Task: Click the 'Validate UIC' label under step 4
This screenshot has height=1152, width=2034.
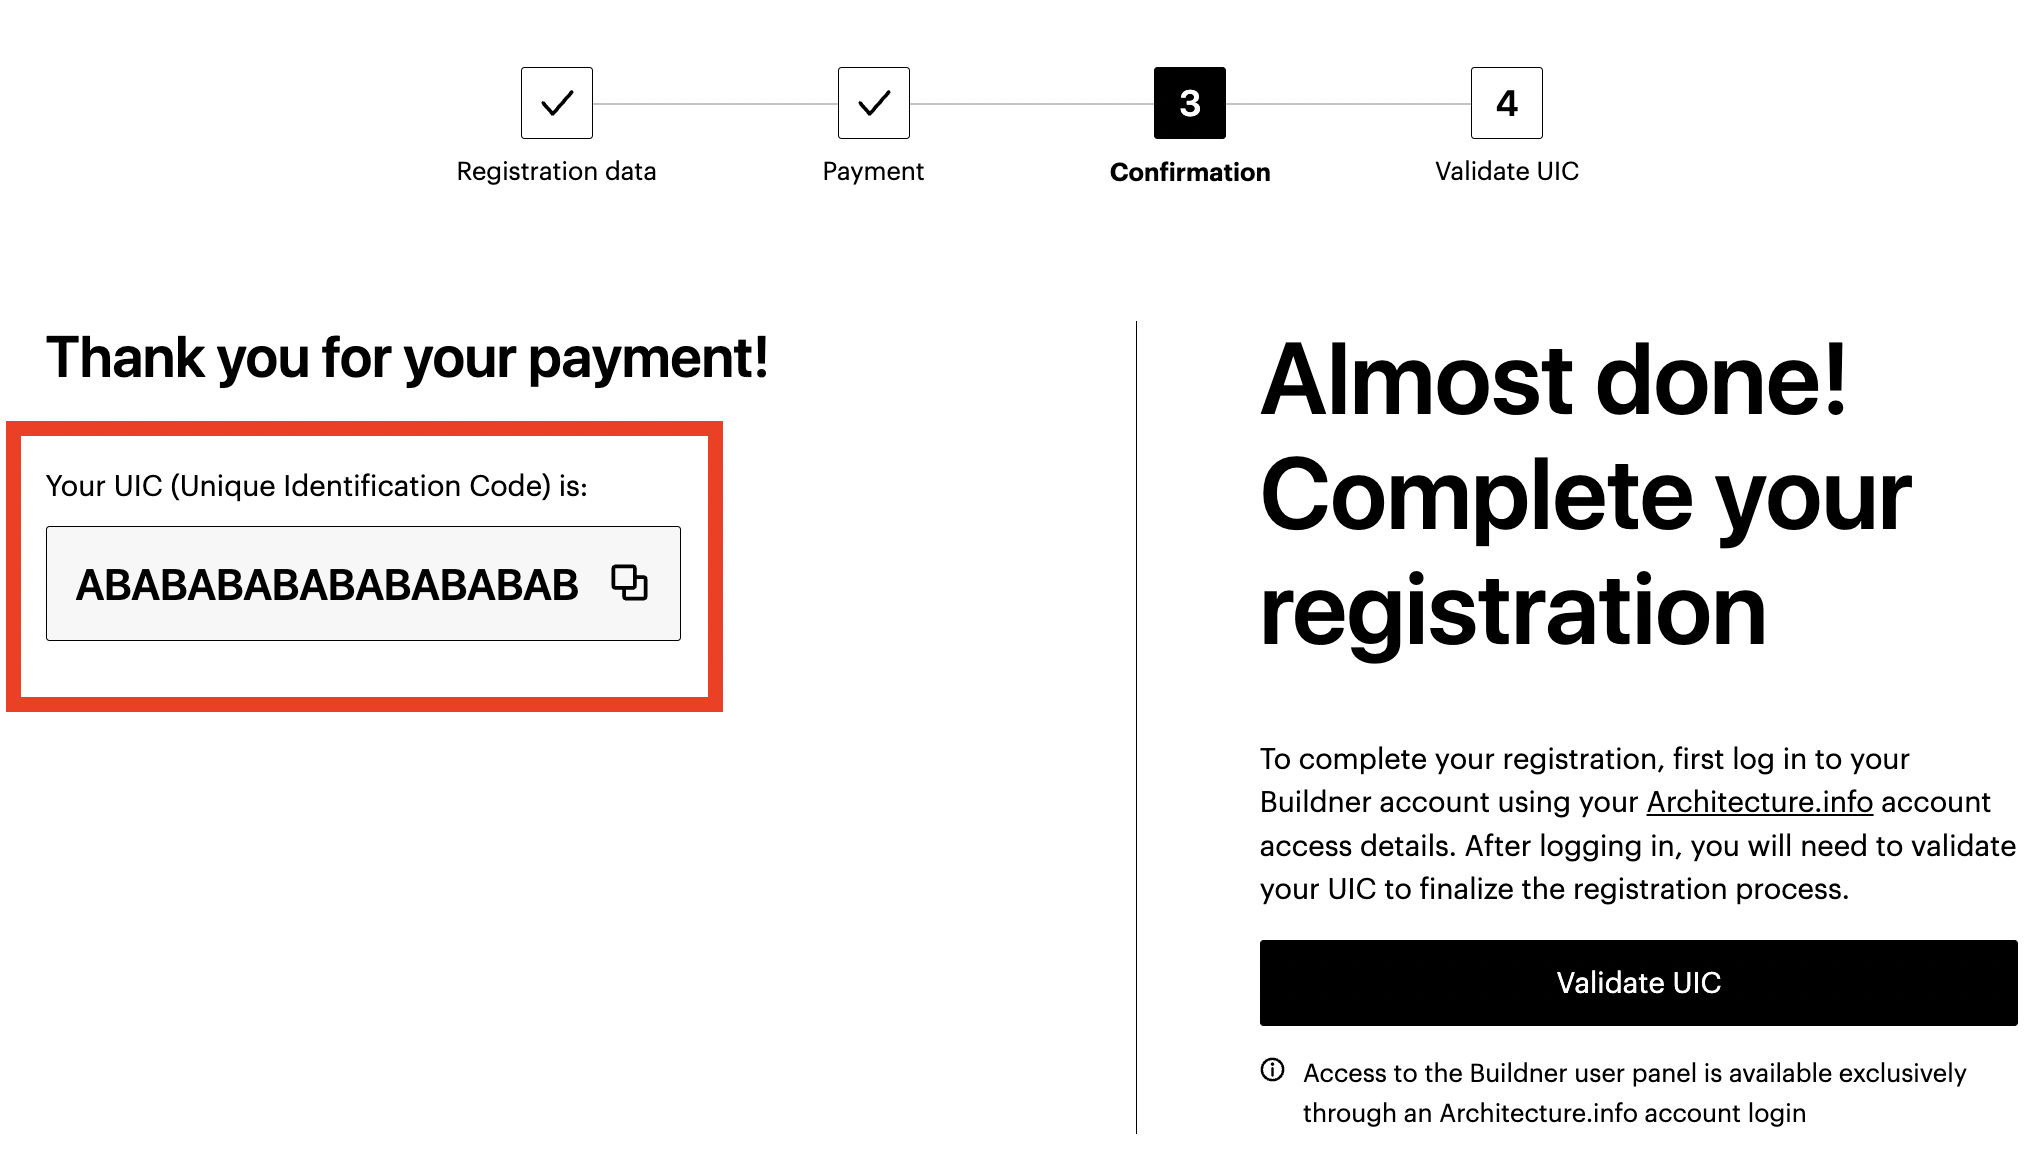Action: 1507,171
